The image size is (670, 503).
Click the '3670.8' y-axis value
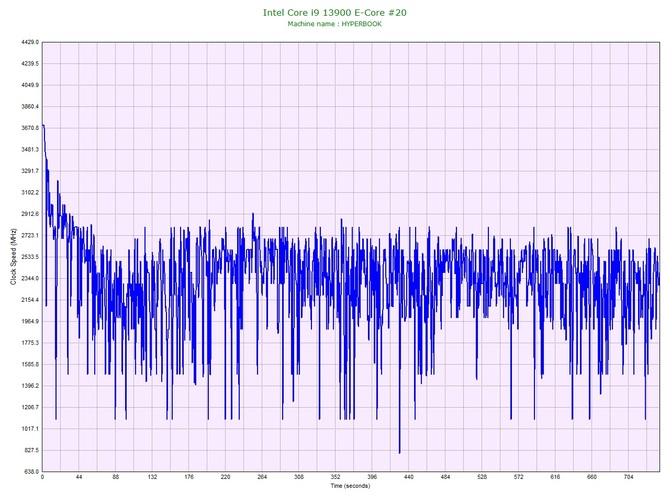[x=30, y=128]
